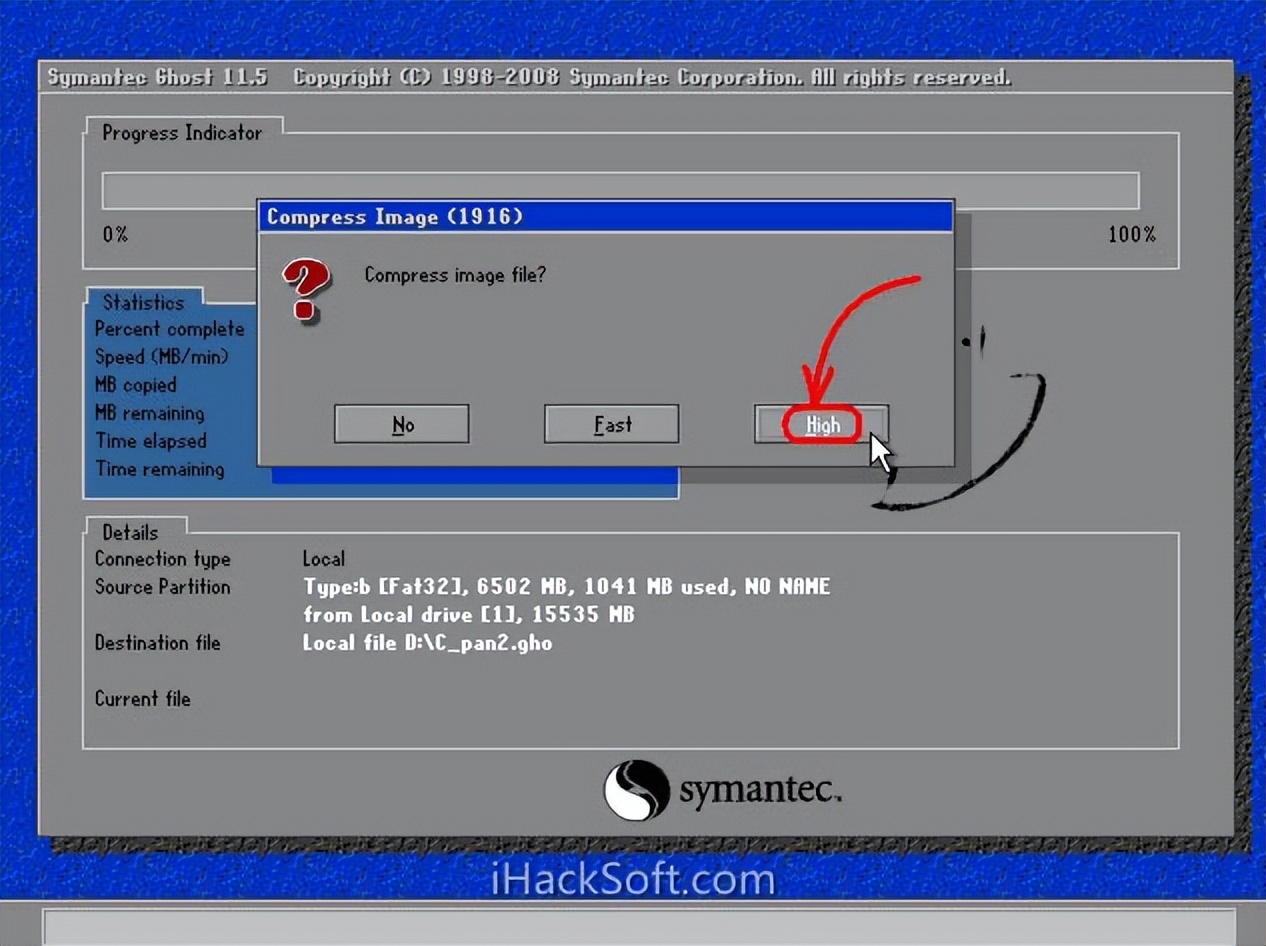Click the red question mark icon
Viewport: 1266px width, 946px height.
tap(305, 289)
